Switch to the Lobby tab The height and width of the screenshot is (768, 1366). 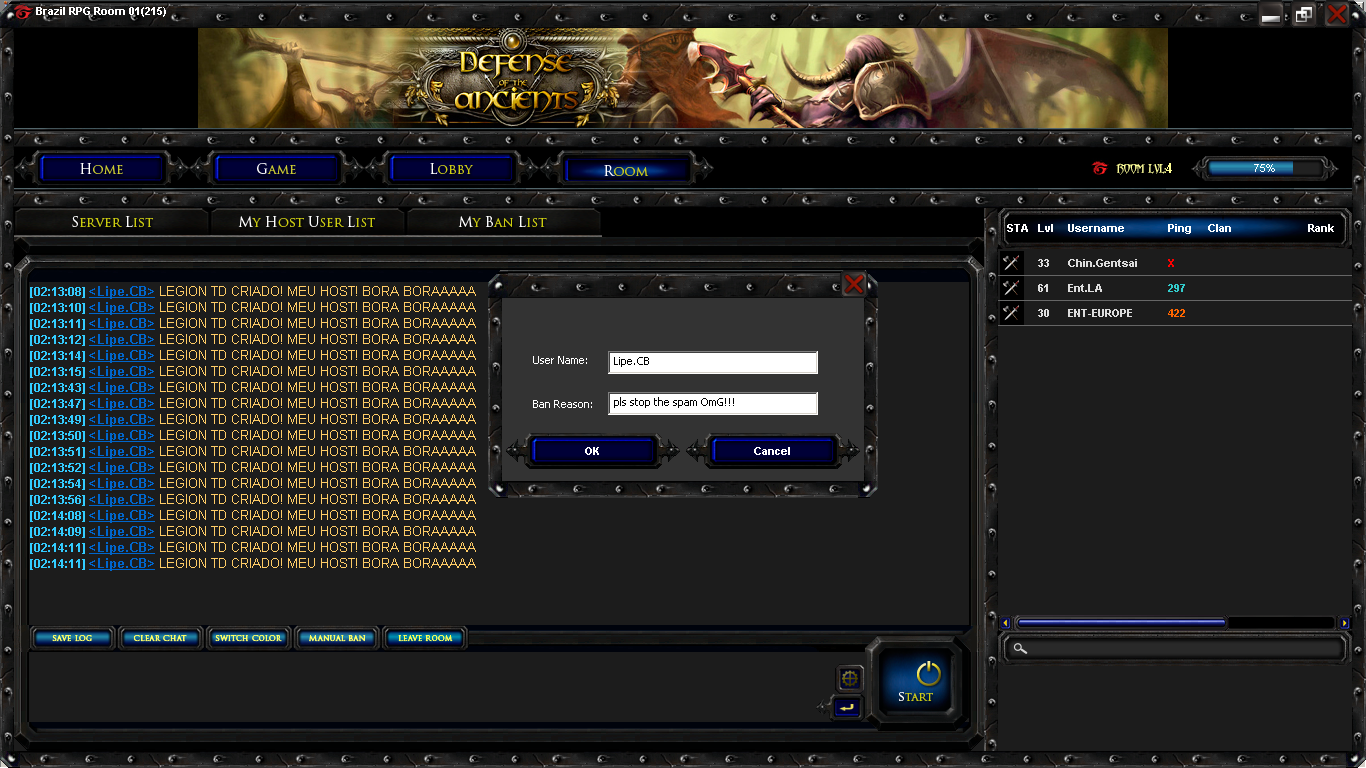451,169
